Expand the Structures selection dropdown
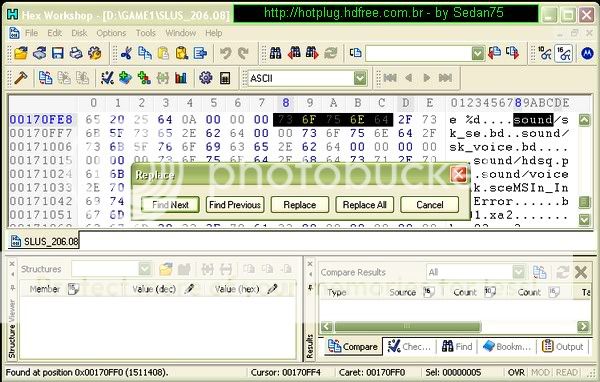Image resolution: width=600 pixels, height=382 pixels. pyautogui.click(x=145, y=269)
